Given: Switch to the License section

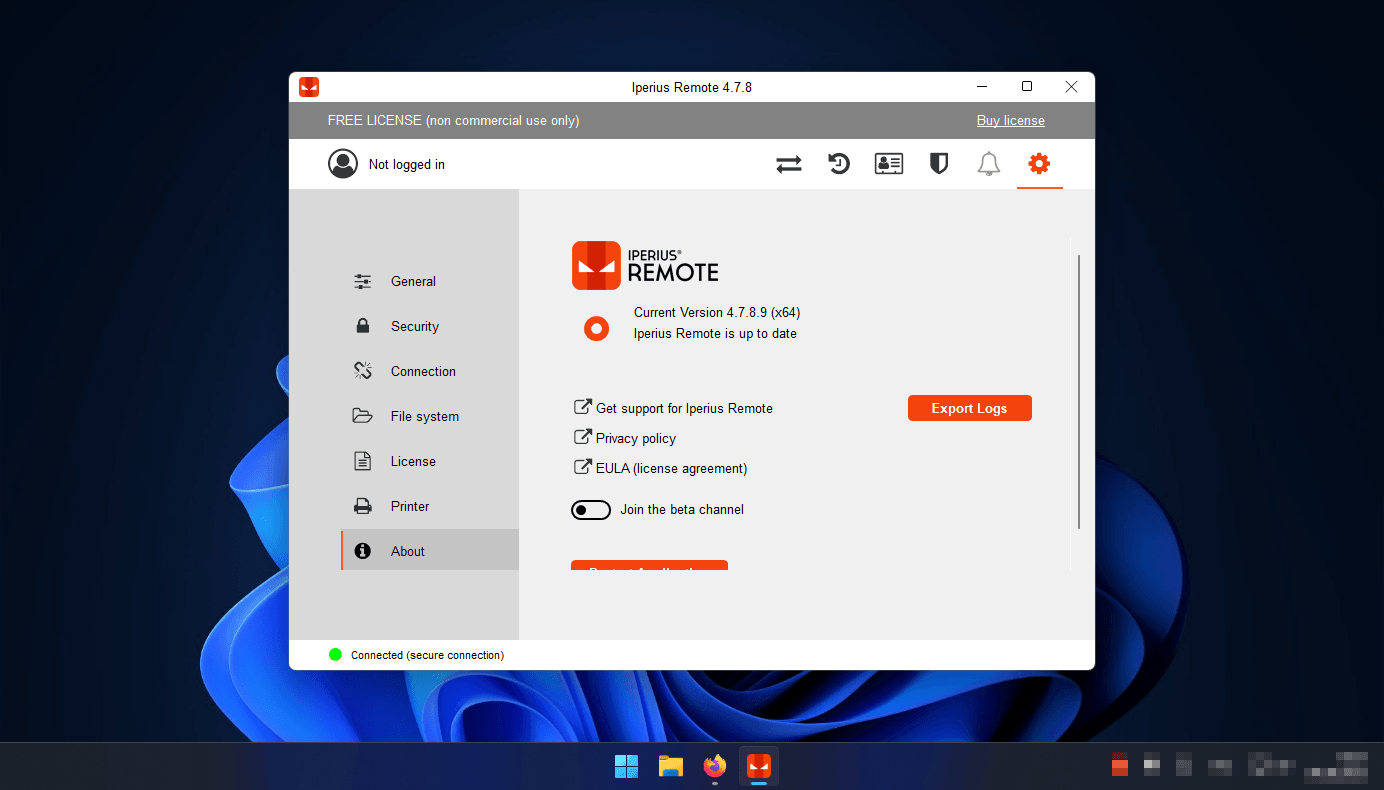Looking at the screenshot, I should [x=430, y=462].
